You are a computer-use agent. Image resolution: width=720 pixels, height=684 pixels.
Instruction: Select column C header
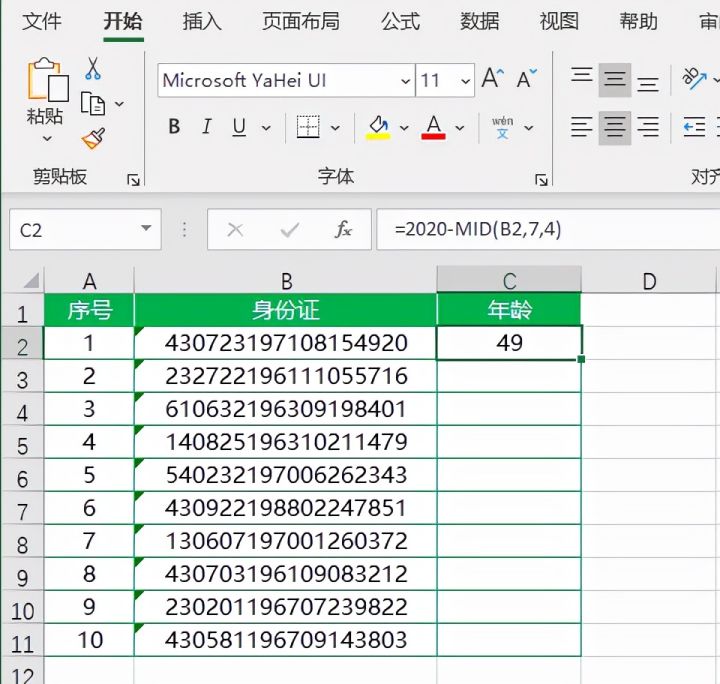(509, 281)
